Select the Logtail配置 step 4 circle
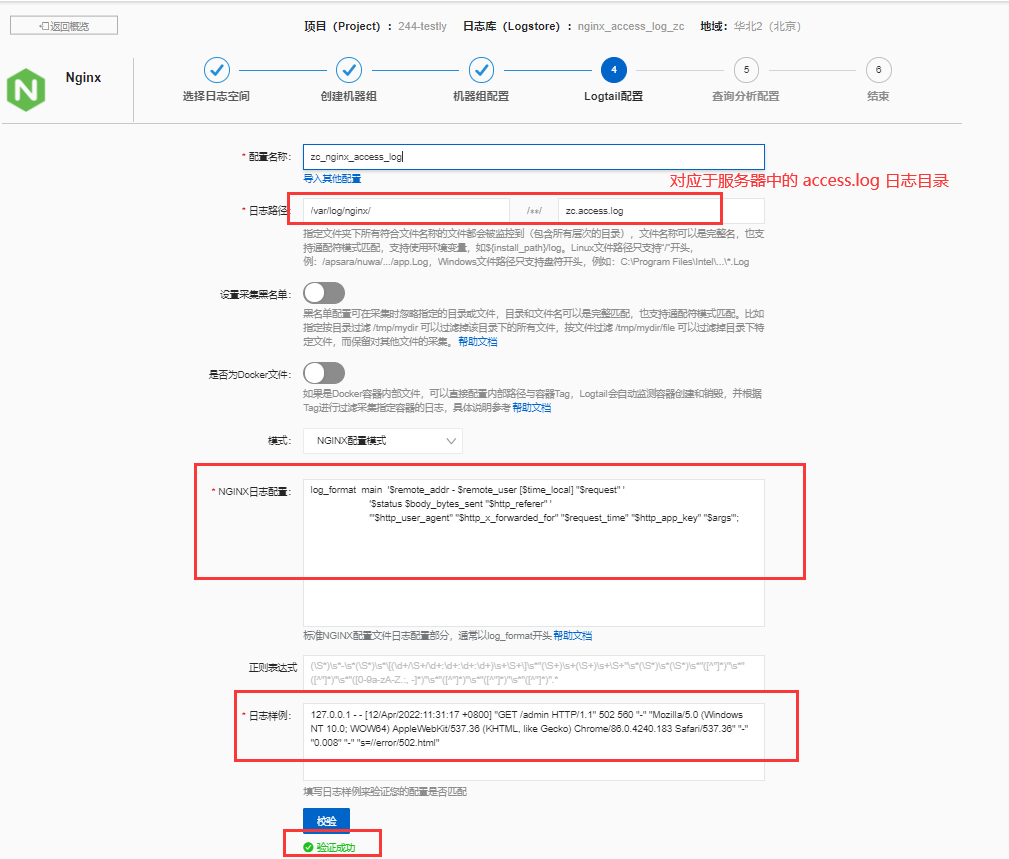This screenshot has width=1009, height=859. [x=614, y=70]
